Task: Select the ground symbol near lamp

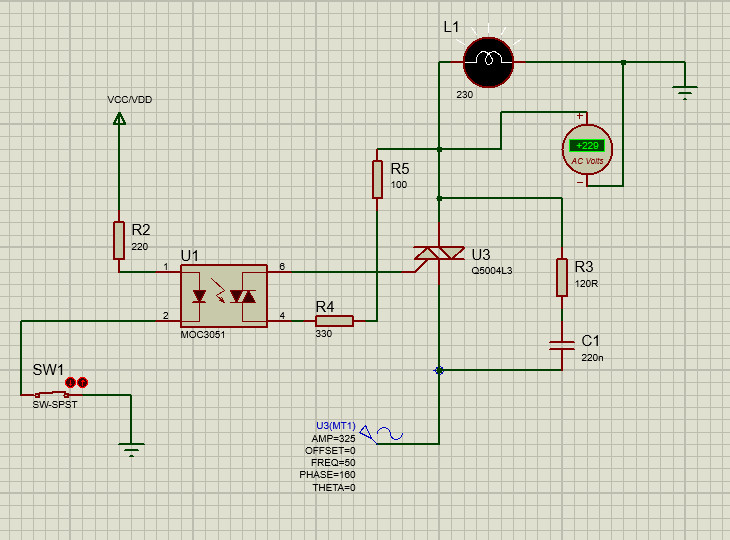Action: pos(685,93)
